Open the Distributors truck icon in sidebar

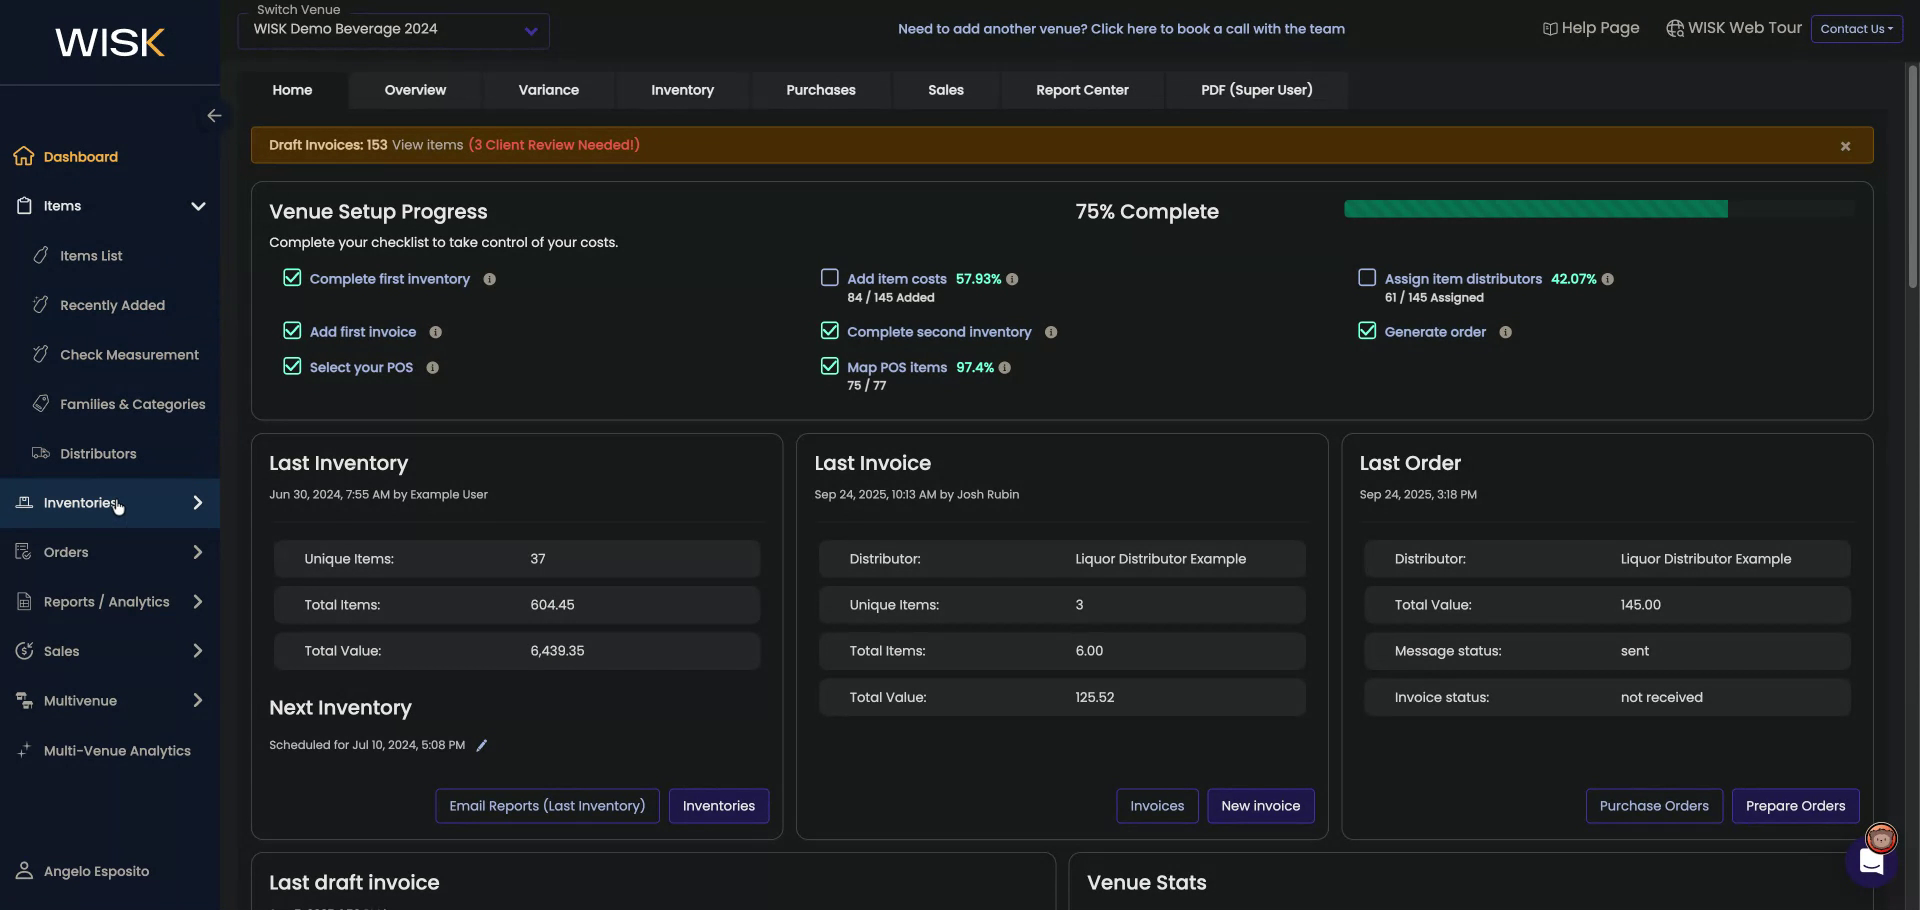pyautogui.click(x=41, y=454)
